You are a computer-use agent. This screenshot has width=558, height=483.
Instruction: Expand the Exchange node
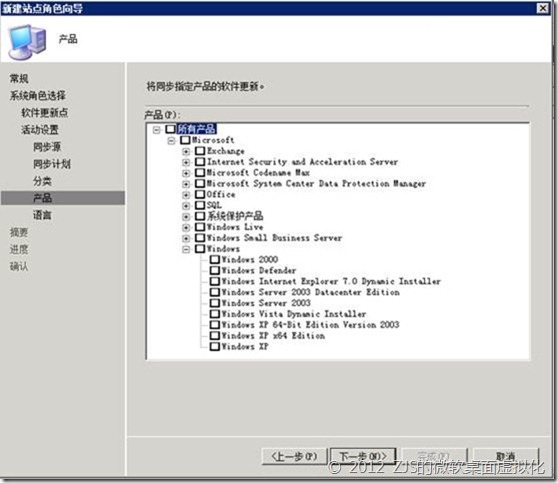click(x=186, y=152)
